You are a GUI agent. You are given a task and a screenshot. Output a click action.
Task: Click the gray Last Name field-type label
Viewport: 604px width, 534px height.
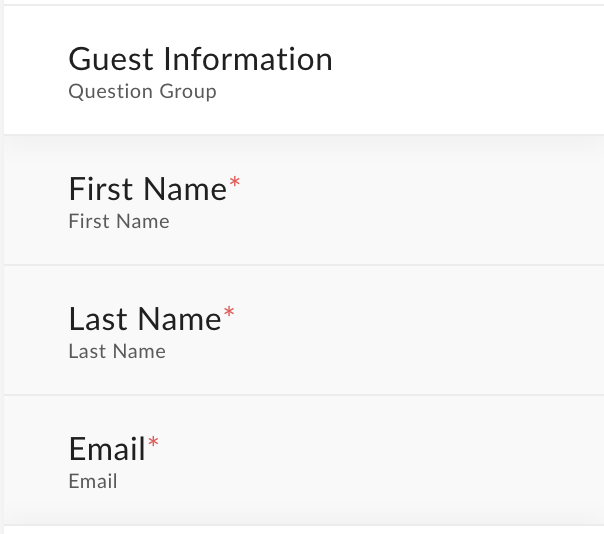(x=117, y=351)
